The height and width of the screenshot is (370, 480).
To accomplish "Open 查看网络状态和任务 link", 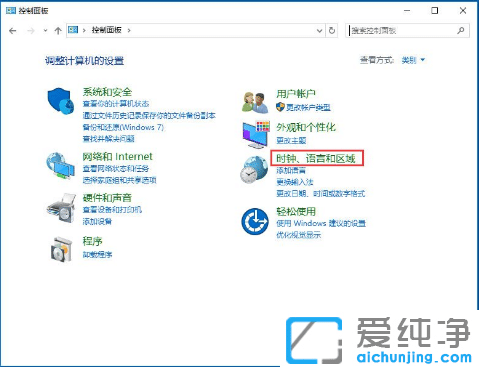I will click(116, 169).
